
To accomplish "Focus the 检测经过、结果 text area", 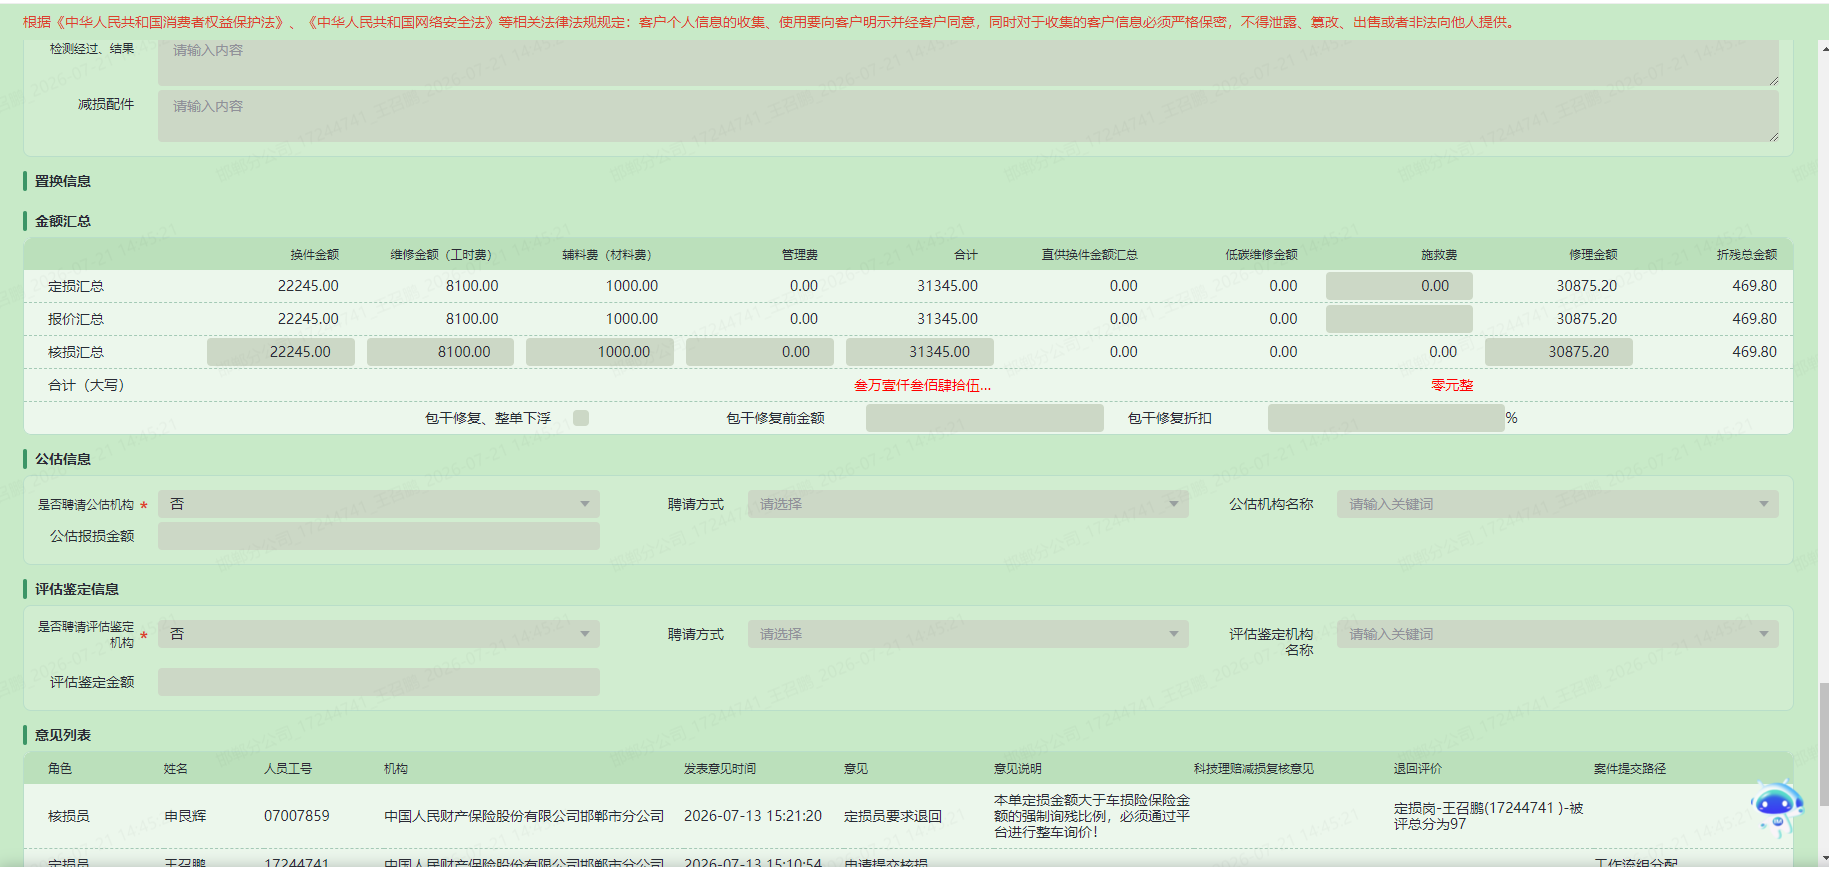I will point(968,62).
